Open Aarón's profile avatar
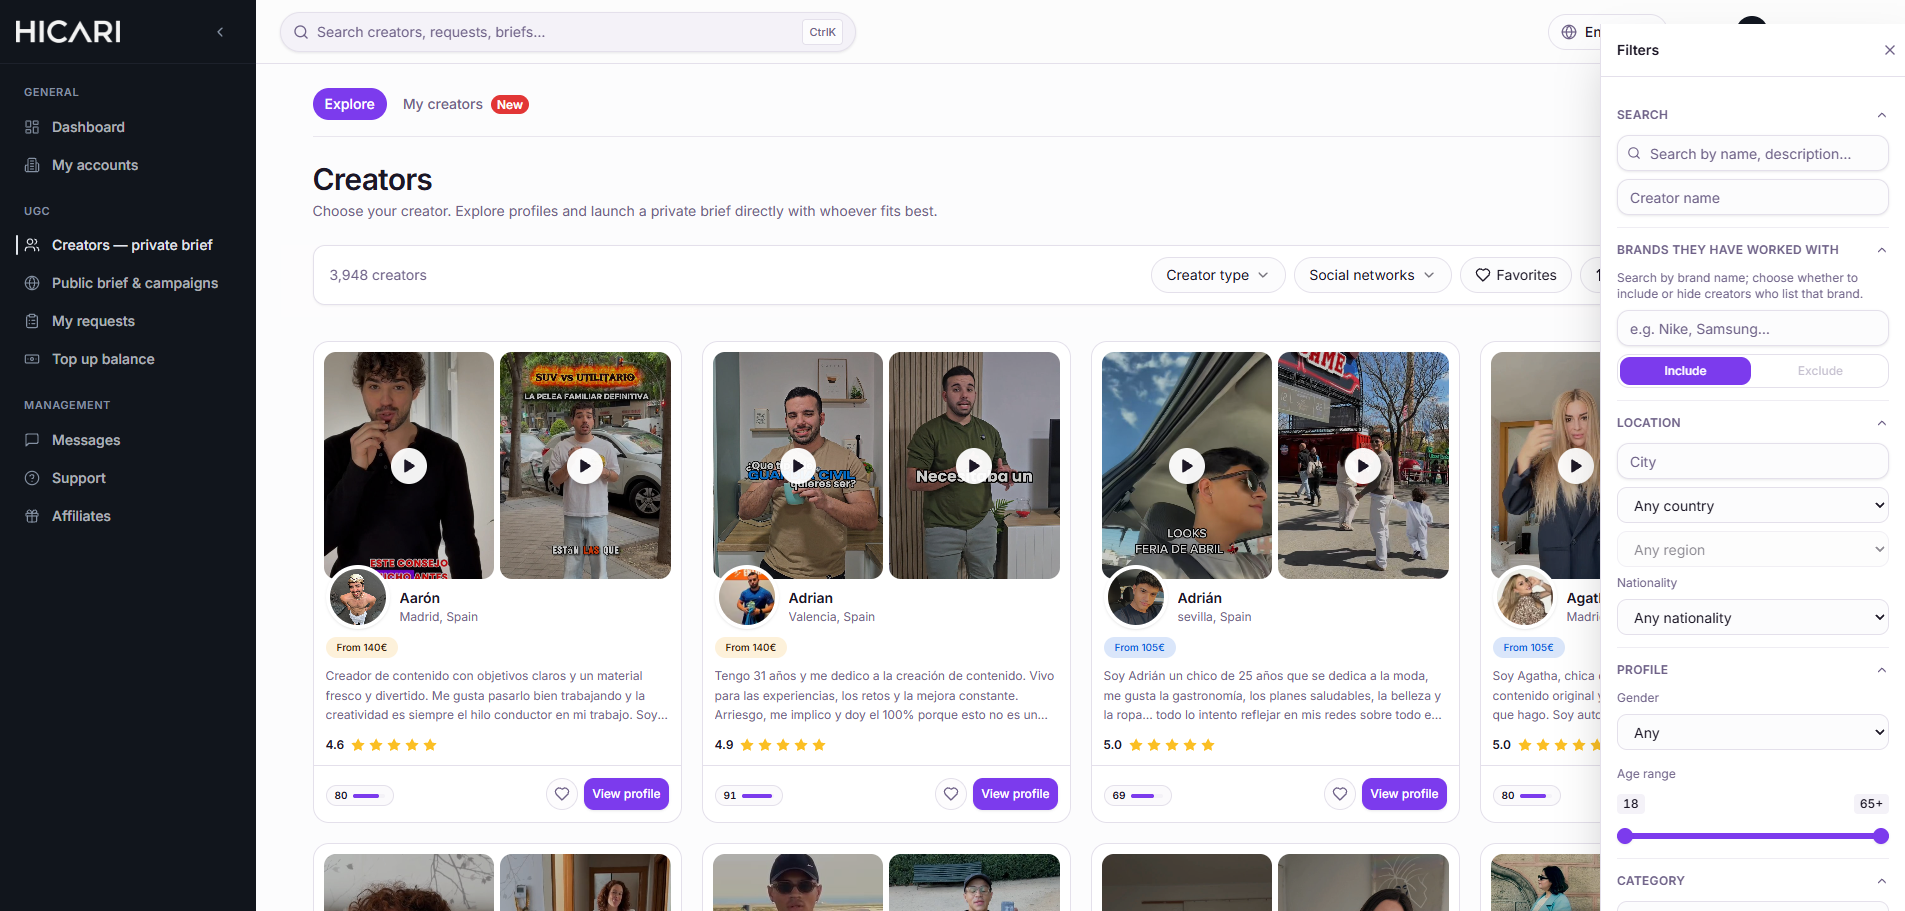Viewport: 1905px width, 911px height. coord(358,597)
